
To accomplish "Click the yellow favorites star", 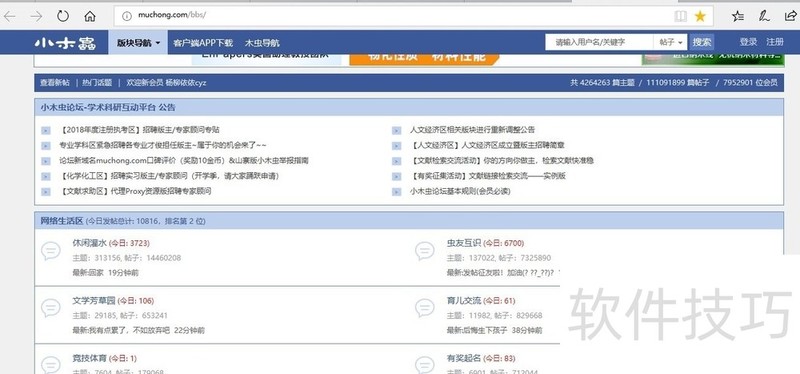I will [x=700, y=16].
